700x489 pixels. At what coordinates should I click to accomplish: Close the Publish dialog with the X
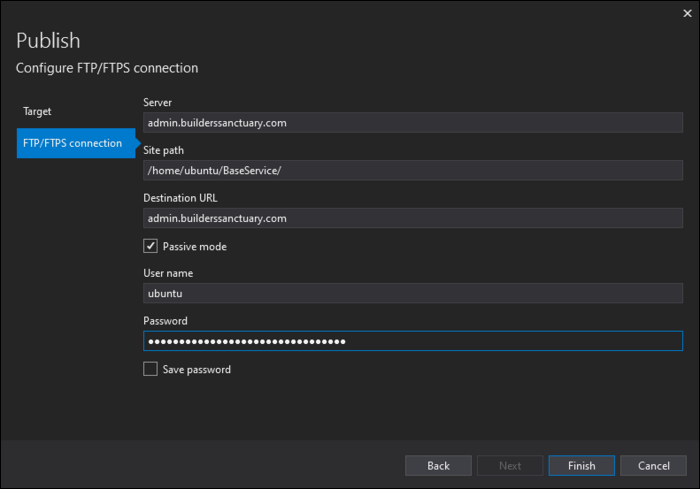point(685,13)
